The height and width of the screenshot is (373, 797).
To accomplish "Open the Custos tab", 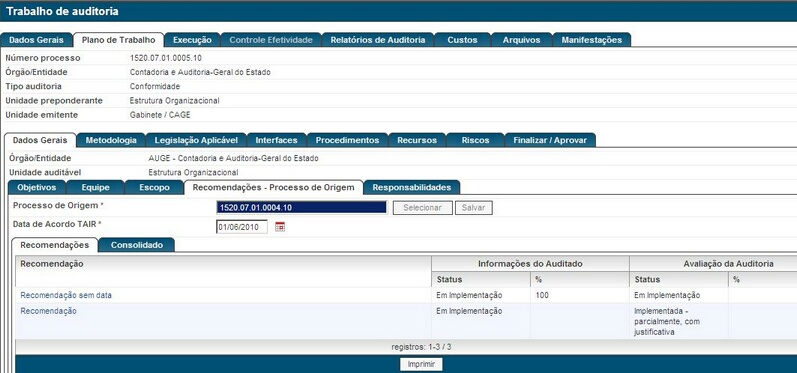I will (462, 40).
